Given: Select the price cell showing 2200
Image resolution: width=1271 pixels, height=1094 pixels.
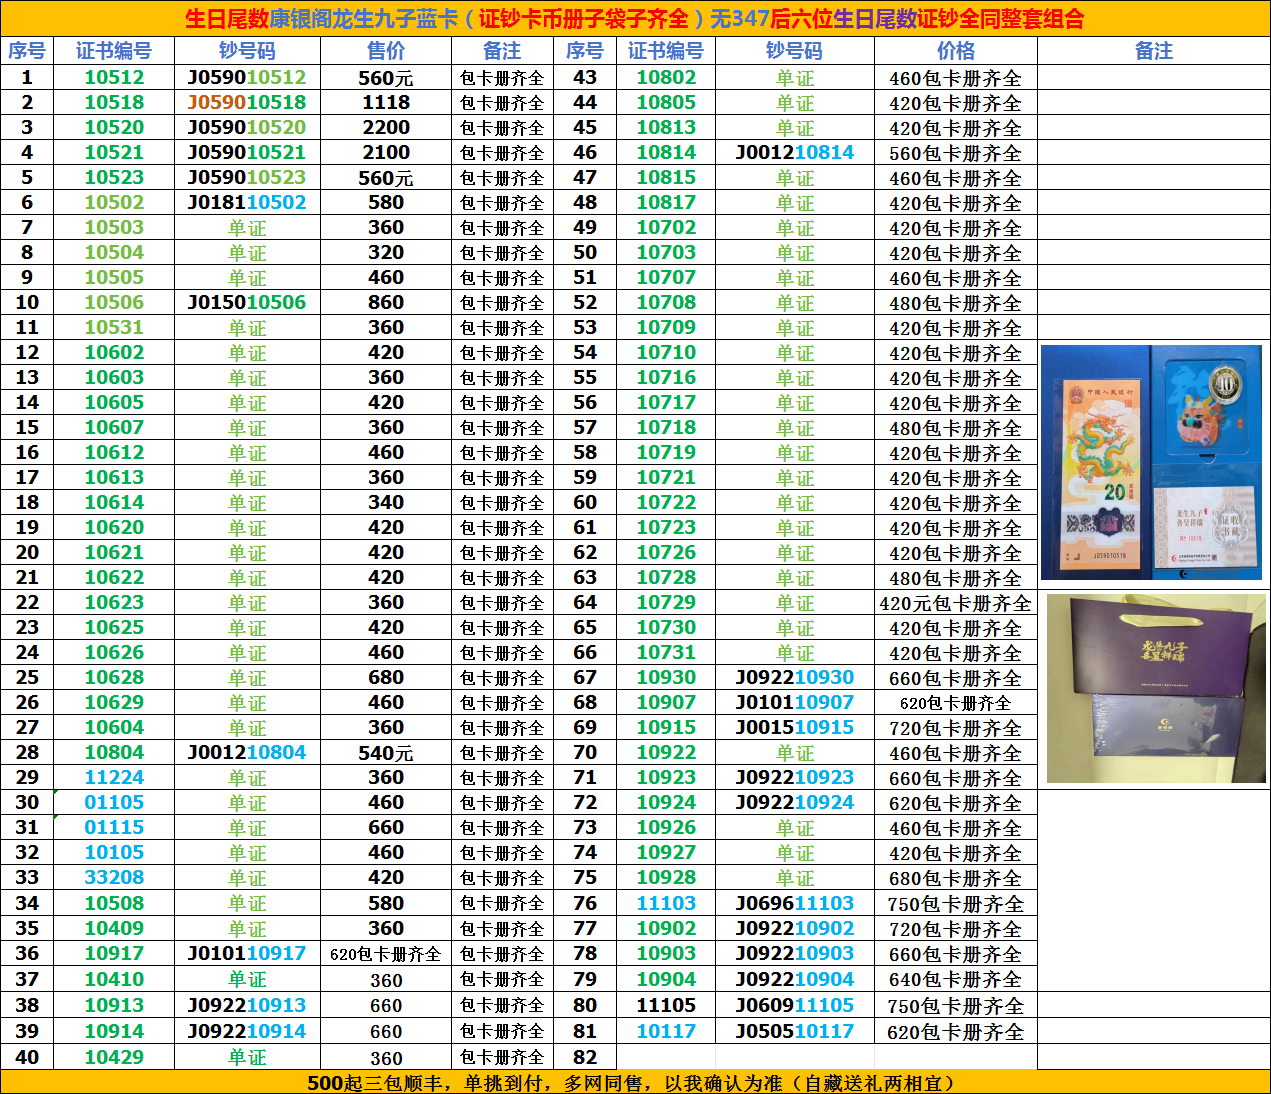Looking at the screenshot, I should (386, 127).
